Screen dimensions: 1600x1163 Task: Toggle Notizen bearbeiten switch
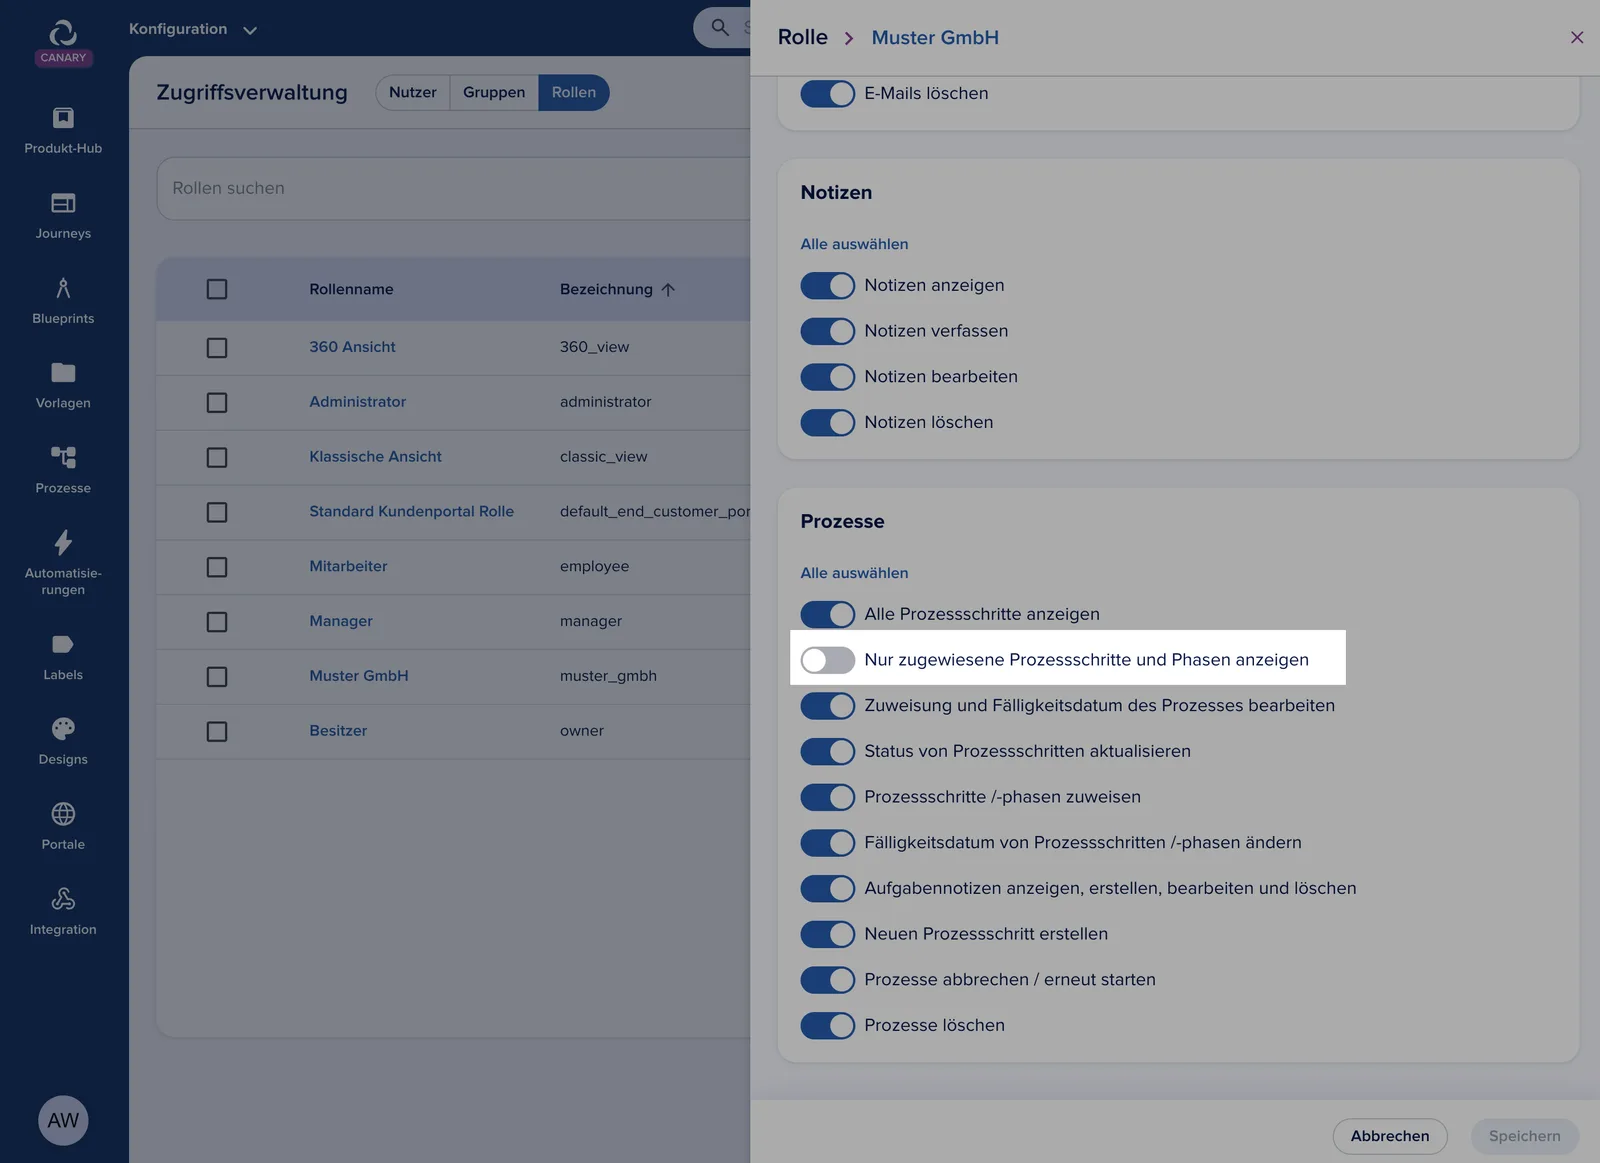tap(828, 377)
